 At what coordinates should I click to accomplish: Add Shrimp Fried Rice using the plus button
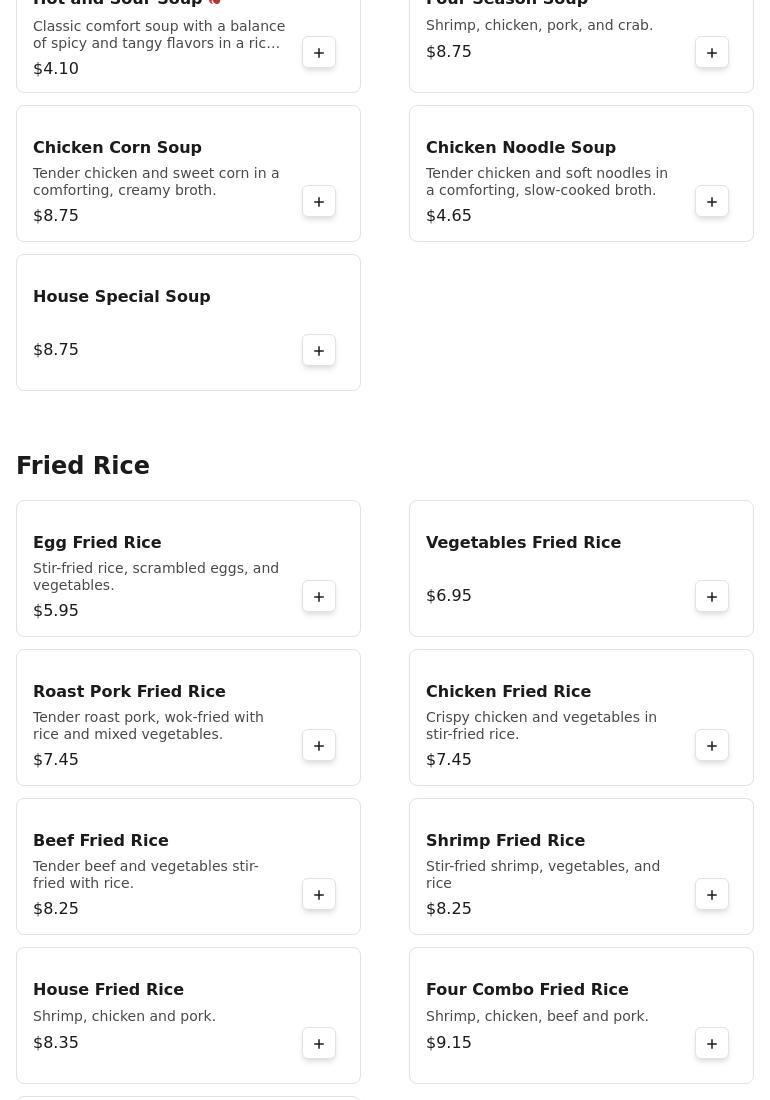[711, 894]
